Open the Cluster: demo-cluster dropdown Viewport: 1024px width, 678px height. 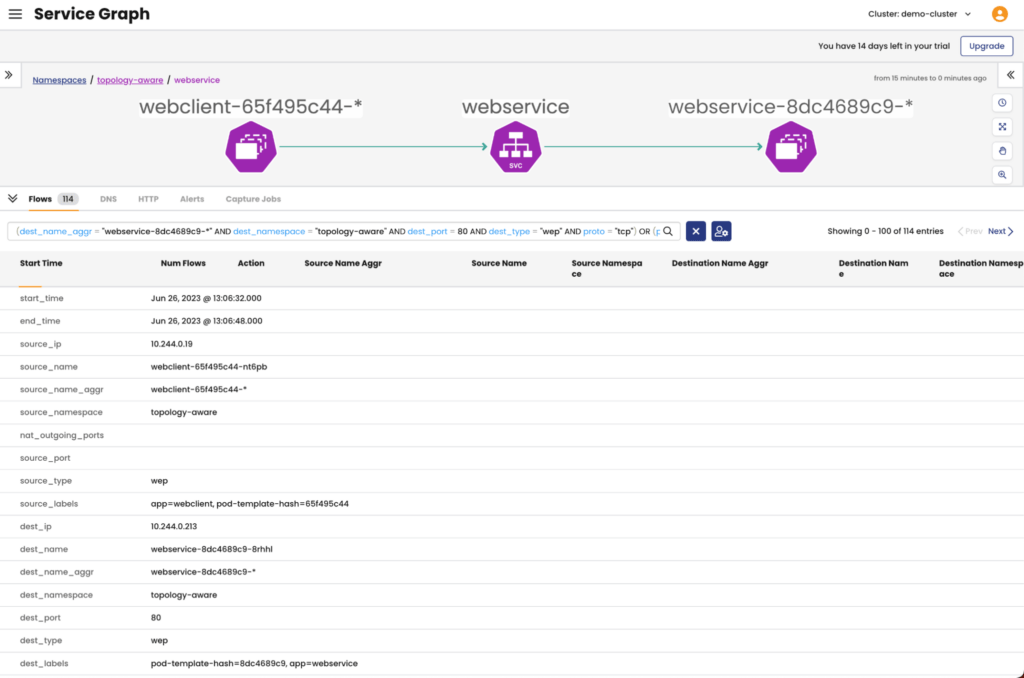point(920,14)
